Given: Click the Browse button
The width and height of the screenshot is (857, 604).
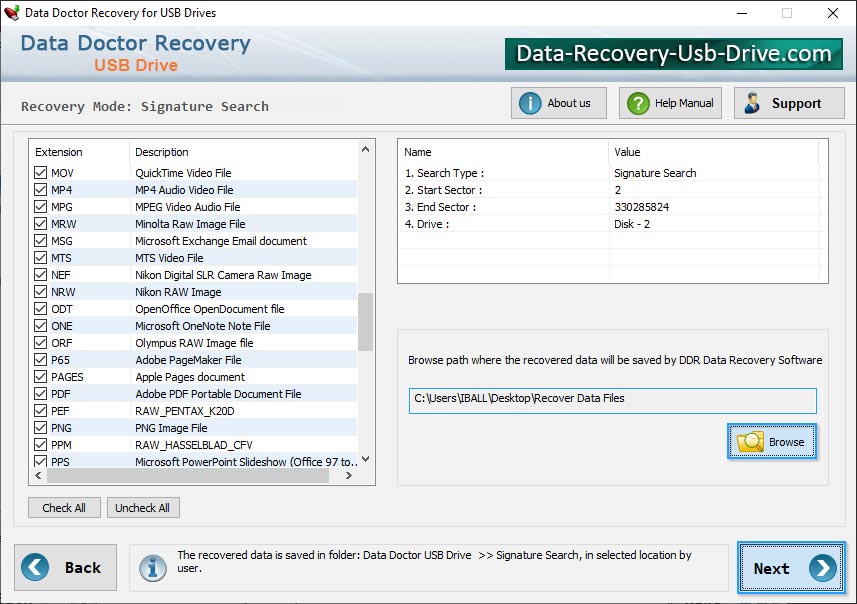Looking at the screenshot, I should (772, 442).
